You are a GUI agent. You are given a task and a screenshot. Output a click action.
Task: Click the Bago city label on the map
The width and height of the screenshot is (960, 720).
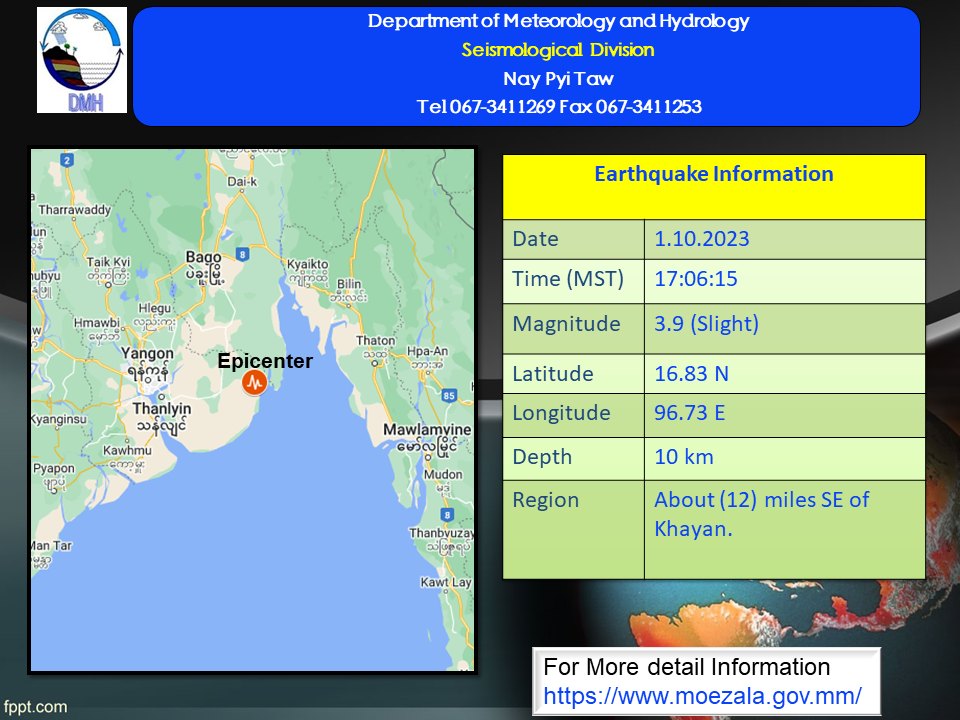(x=203, y=258)
